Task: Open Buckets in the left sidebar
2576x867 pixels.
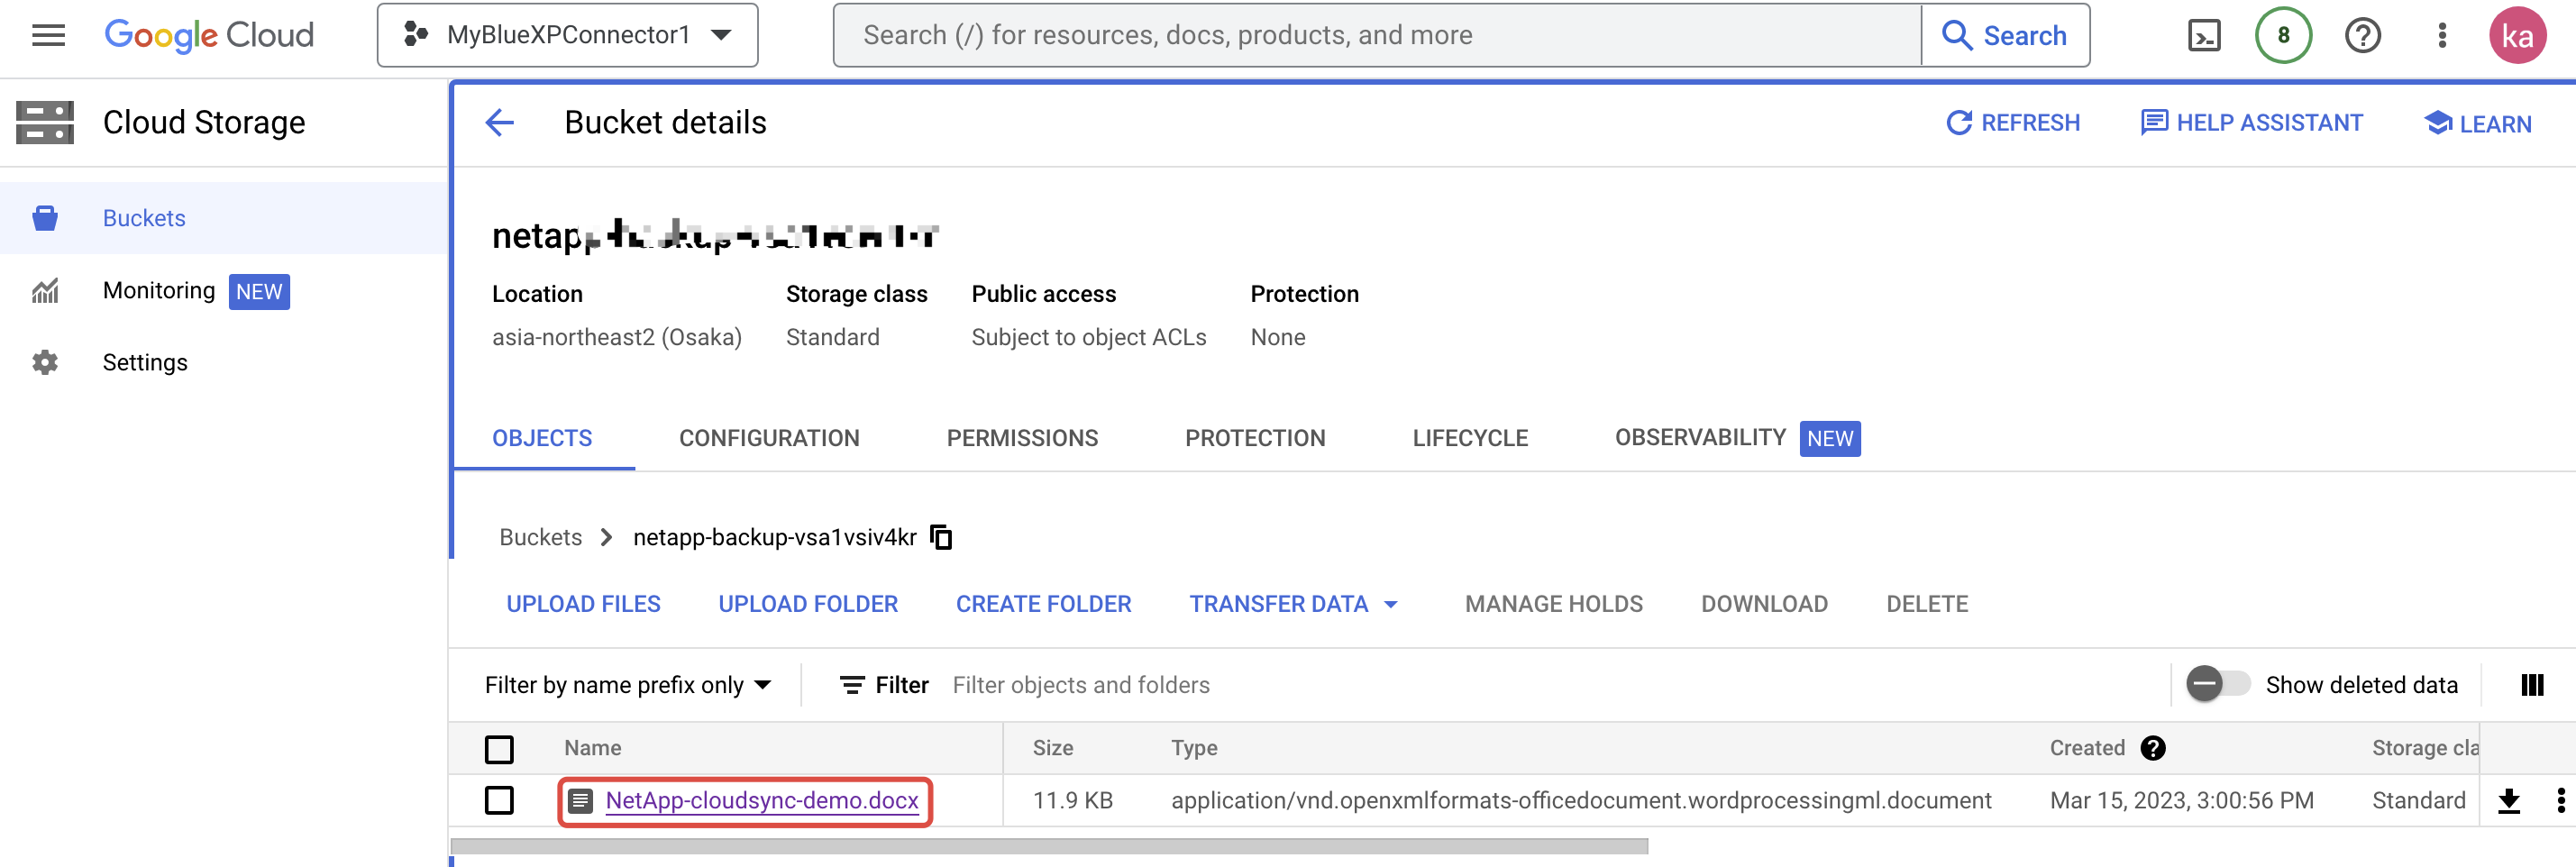Action: tap(224, 218)
